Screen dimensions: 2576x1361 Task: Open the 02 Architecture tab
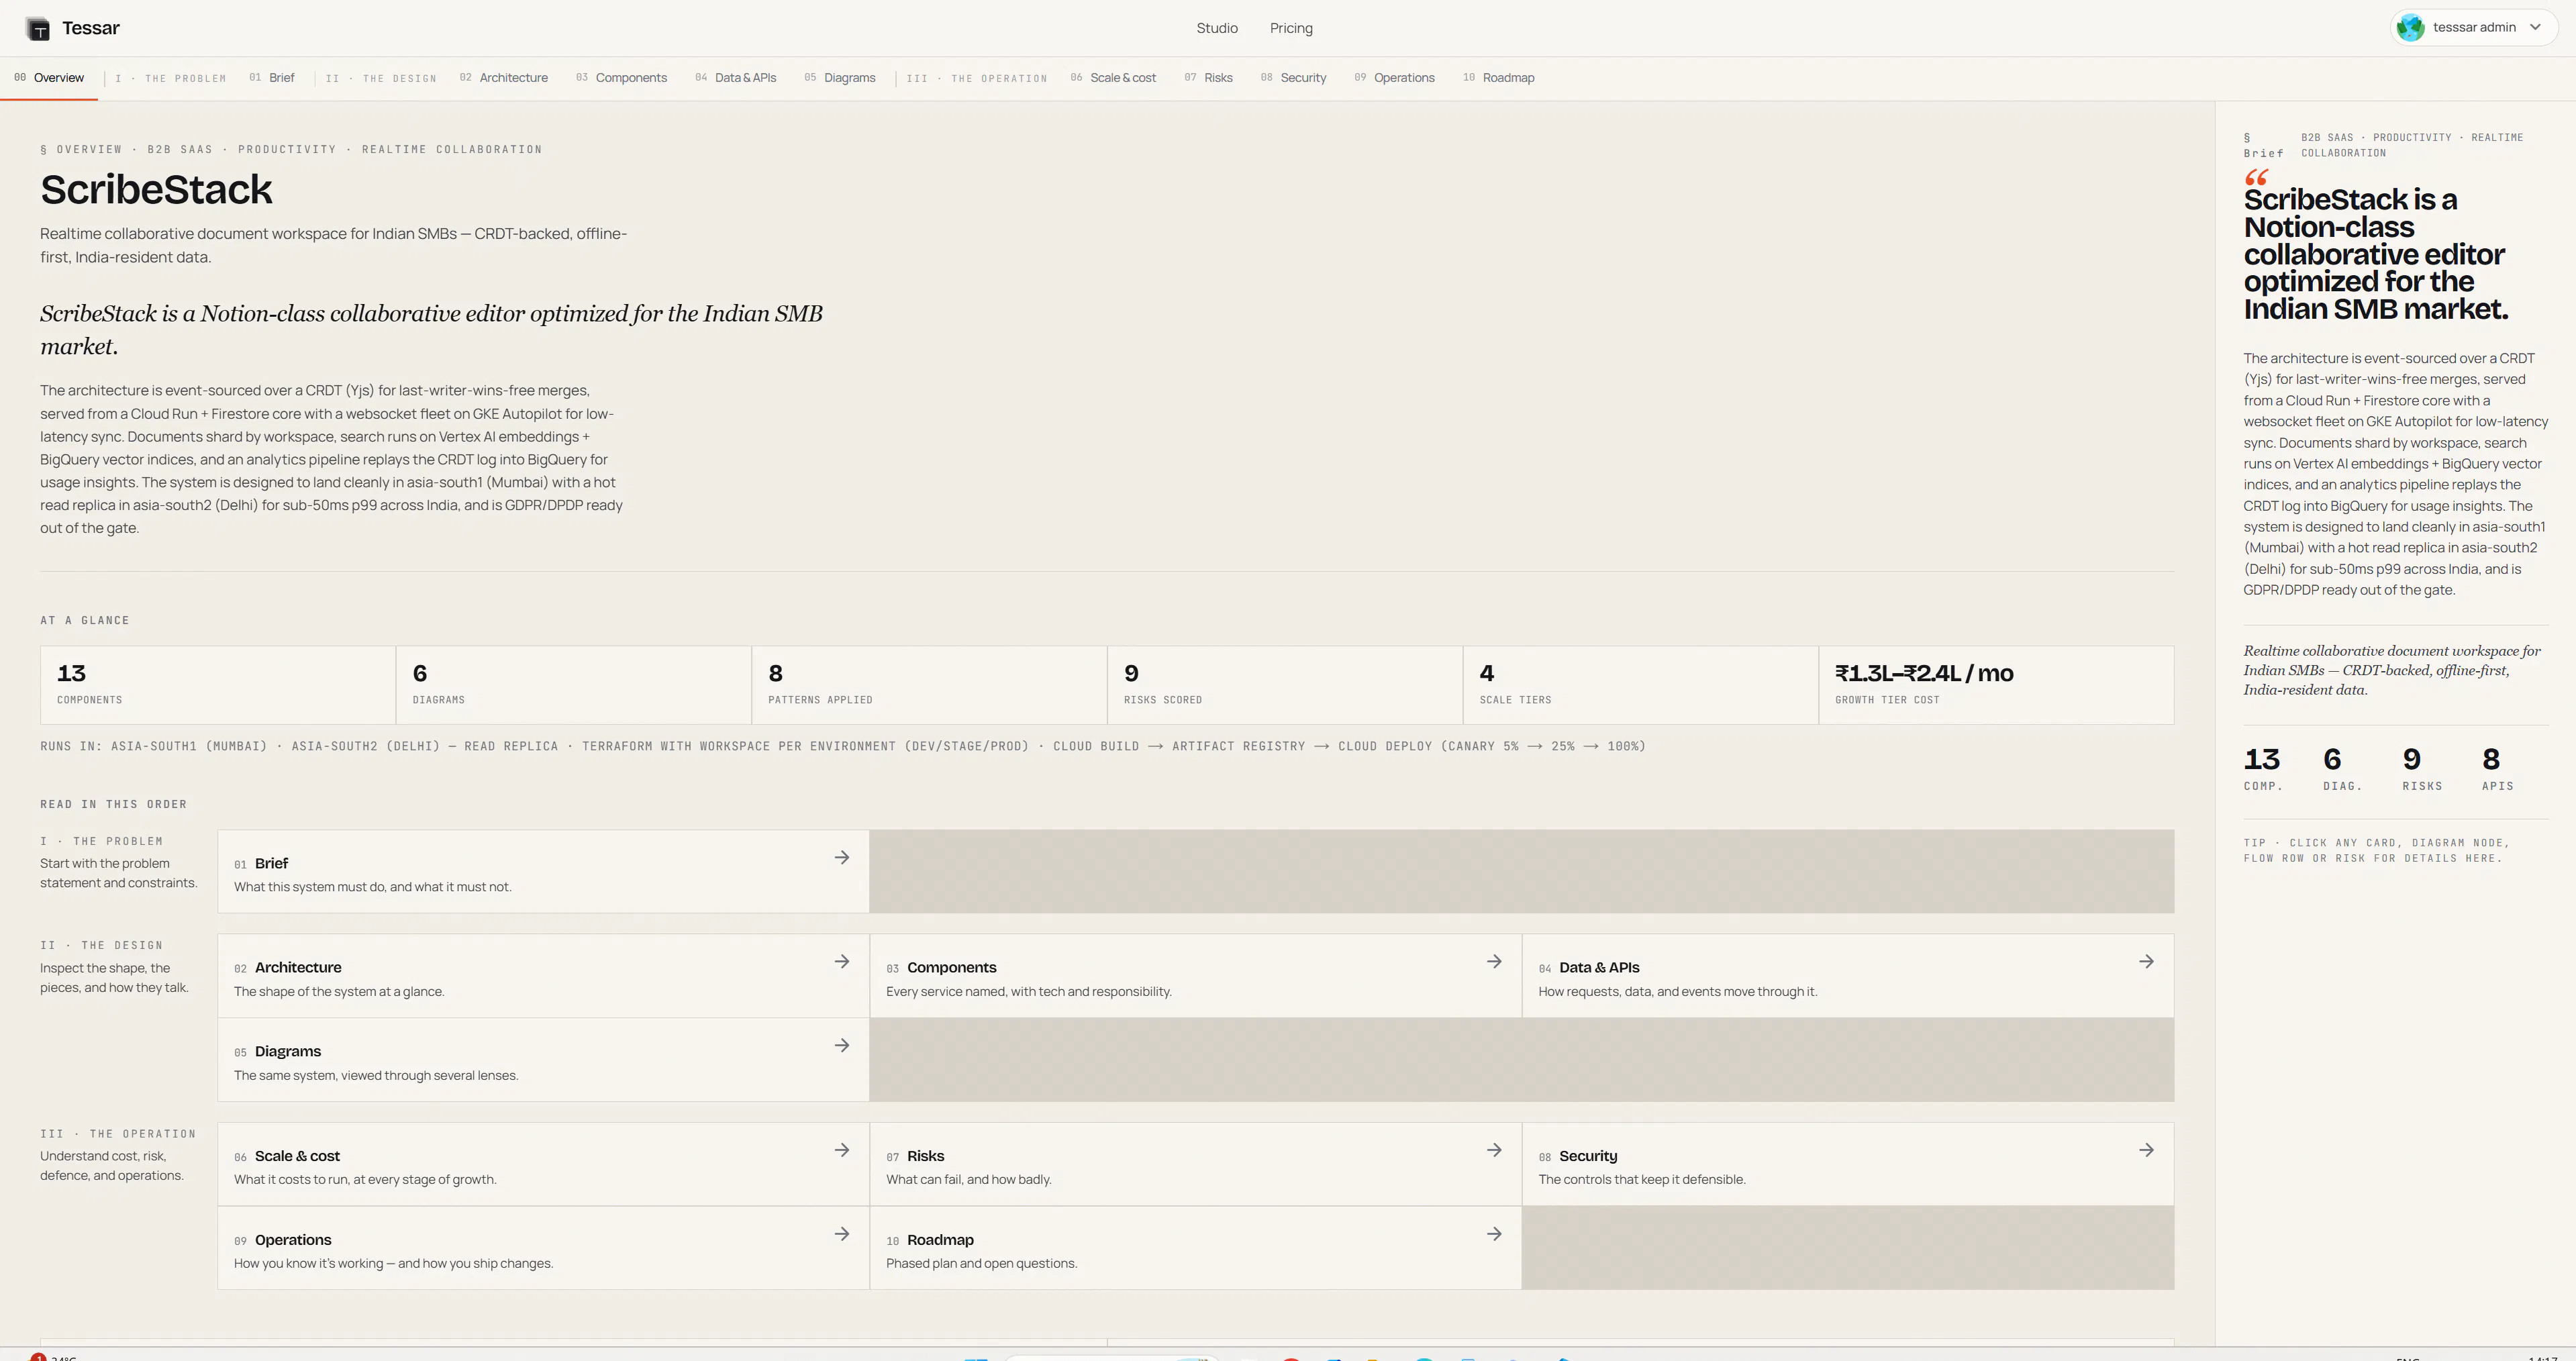(504, 78)
